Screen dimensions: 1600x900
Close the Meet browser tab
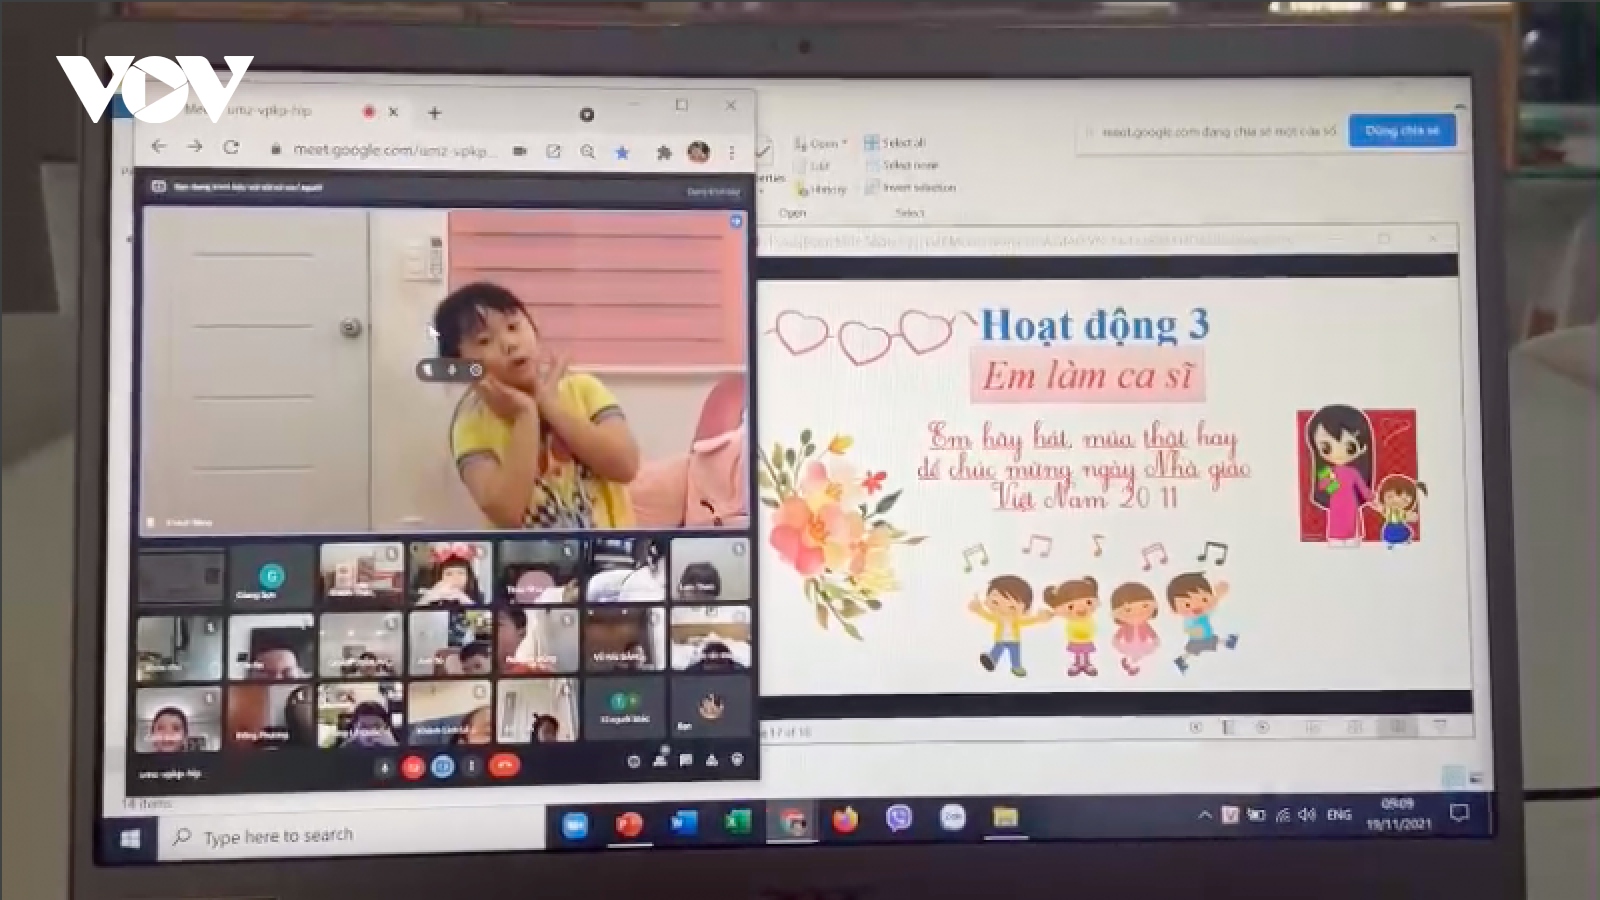tap(393, 112)
